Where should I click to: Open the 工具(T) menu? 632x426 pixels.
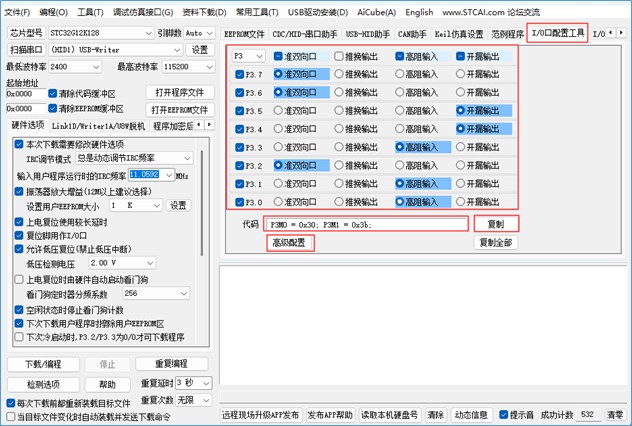coord(90,12)
